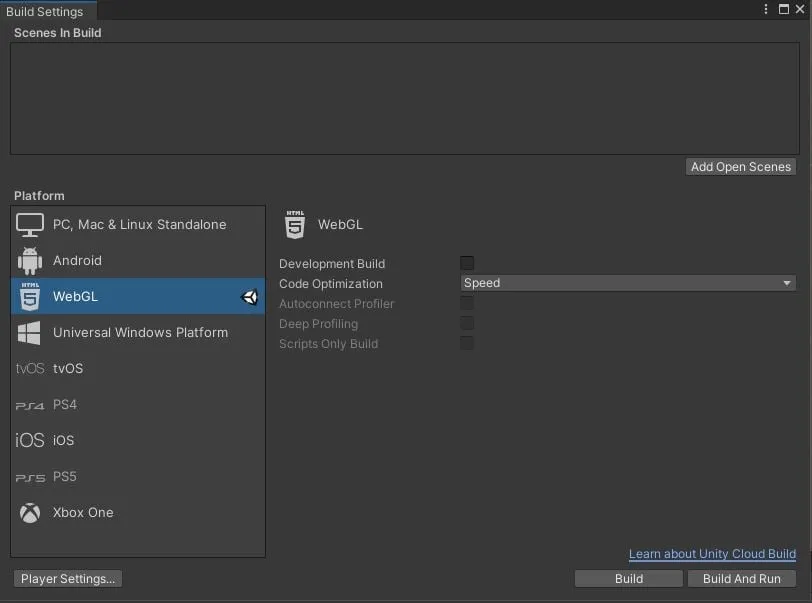Click the Unity logo on WebGL row
812x603 pixels.
coord(249,297)
